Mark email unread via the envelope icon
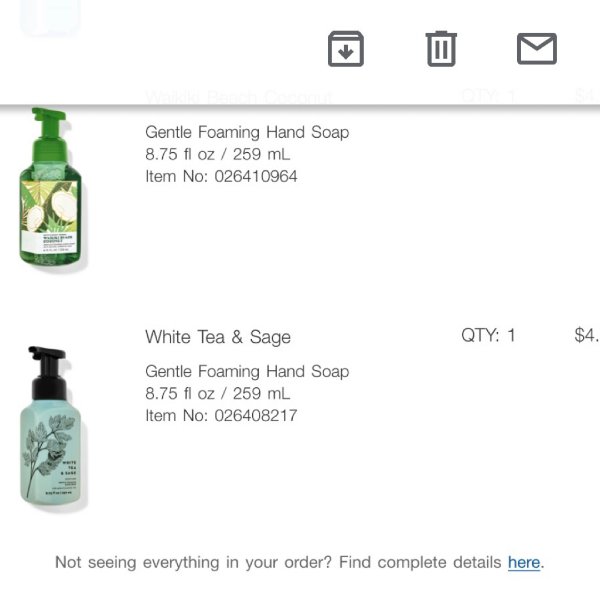Image resolution: width=600 pixels, height=600 pixels. pos(537,49)
